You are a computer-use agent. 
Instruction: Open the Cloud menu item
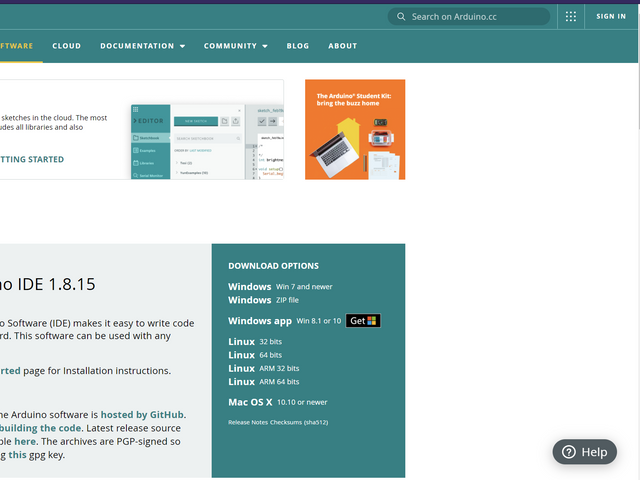click(x=67, y=46)
